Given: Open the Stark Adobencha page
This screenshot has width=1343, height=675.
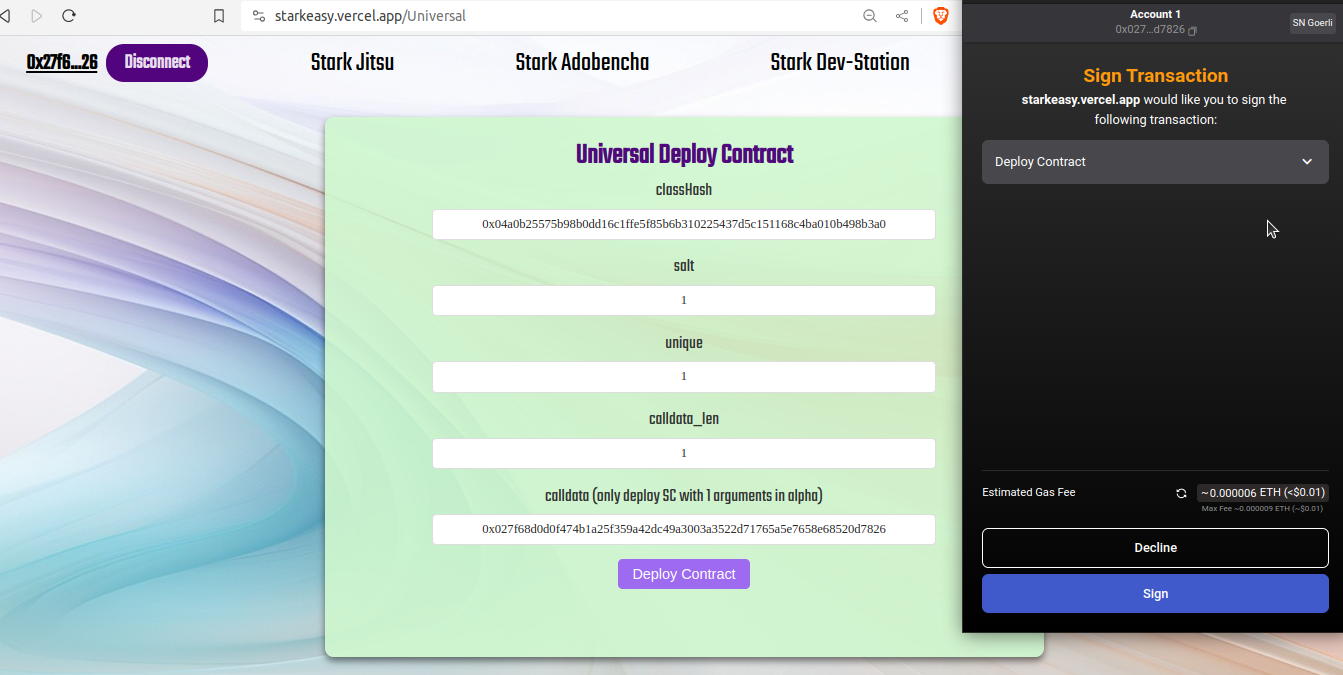Looking at the screenshot, I should pyautogui.click(x=582, y=62).
